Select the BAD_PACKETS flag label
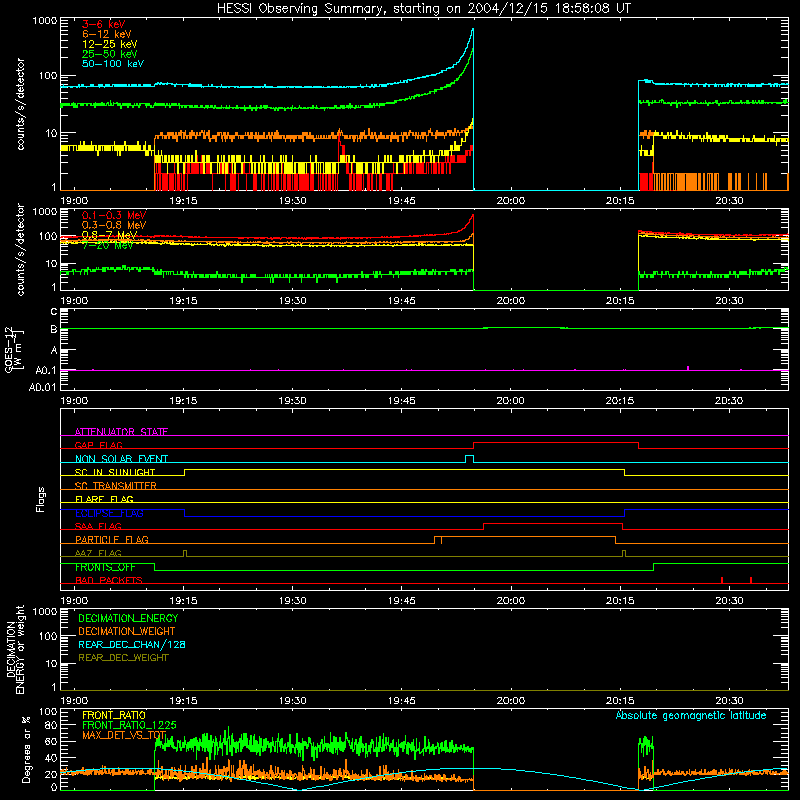The image size is (800, 800). [x=109, y=580]
